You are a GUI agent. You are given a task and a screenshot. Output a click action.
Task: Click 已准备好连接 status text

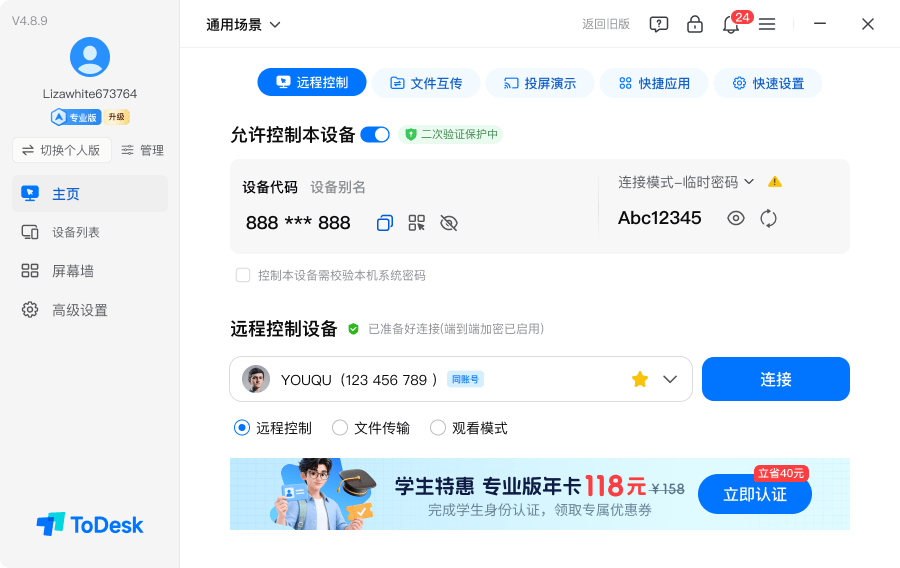[456, 329]
